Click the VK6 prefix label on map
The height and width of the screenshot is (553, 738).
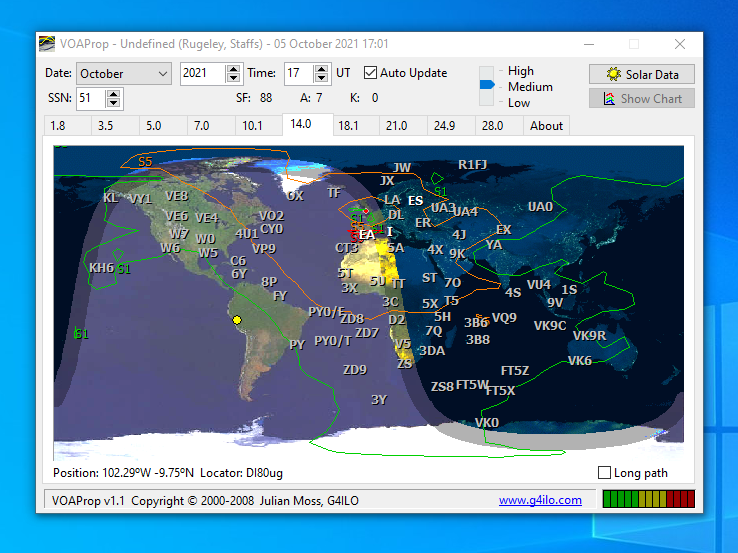(579, 361)
